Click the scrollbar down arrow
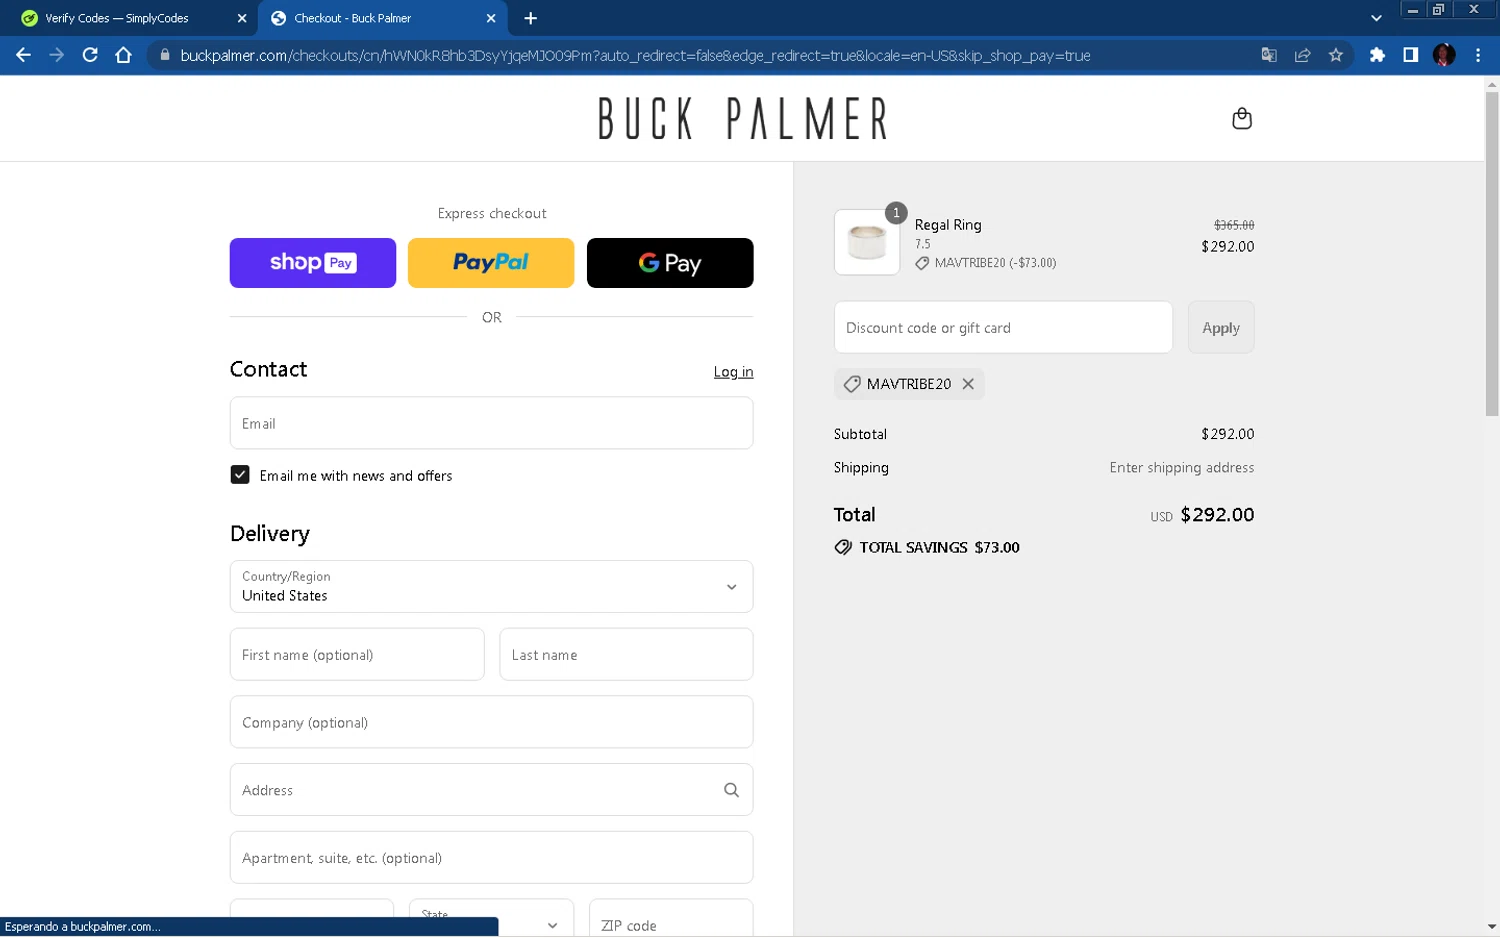 pos(1491,927)
